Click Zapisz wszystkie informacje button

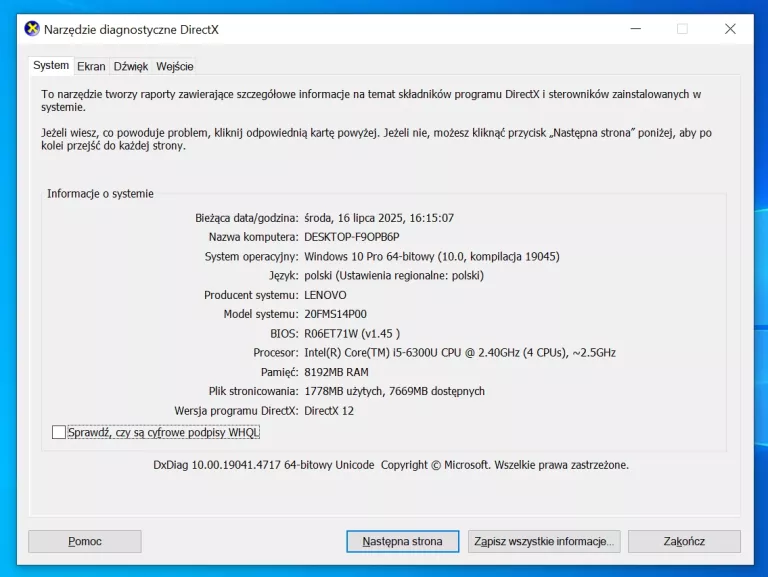(x=544, y=541)
